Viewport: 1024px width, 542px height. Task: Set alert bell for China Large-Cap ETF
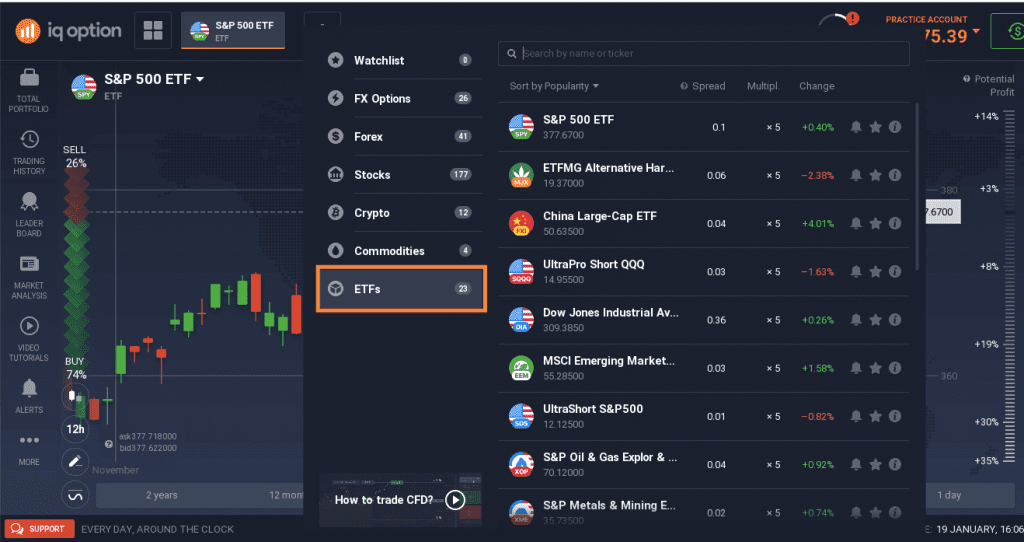click(x=856, y=223)
